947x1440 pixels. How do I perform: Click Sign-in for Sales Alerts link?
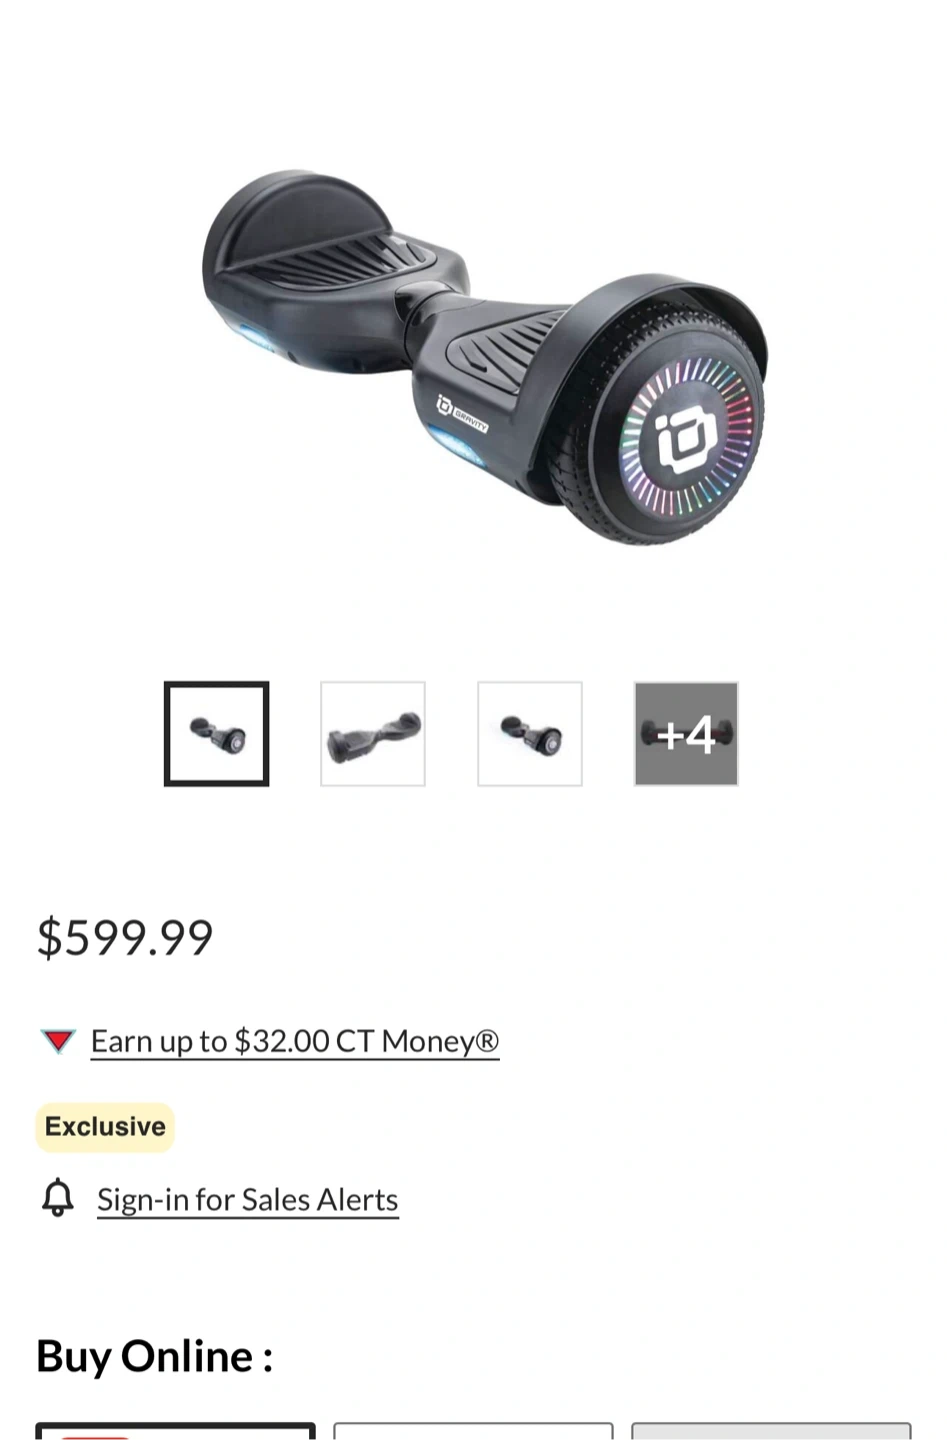[248, 1199]
